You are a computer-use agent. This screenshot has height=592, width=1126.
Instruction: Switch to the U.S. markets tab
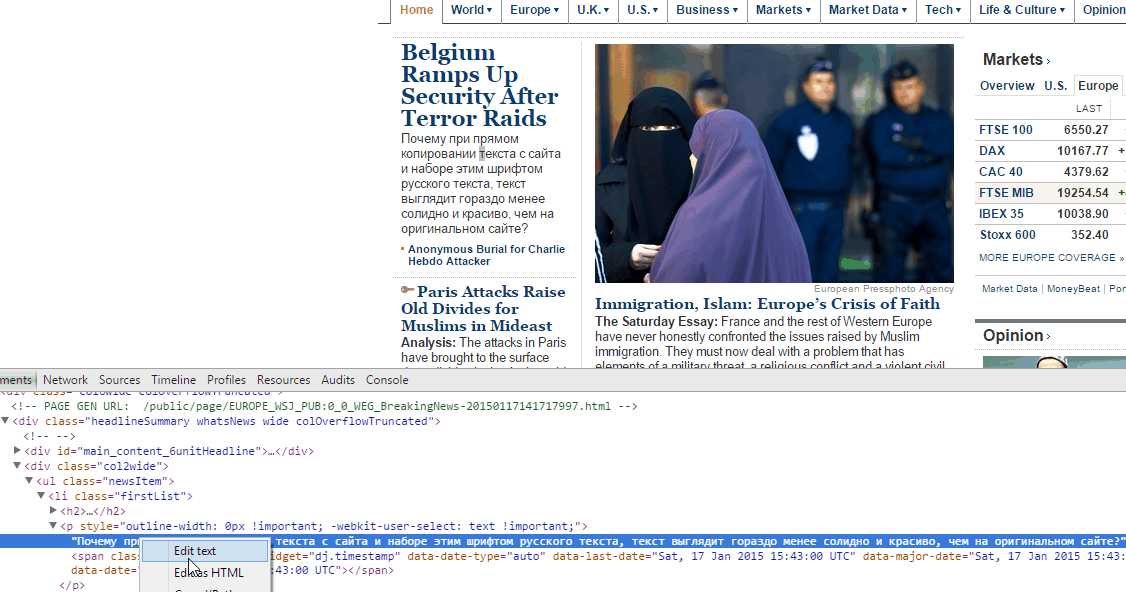1055,85
